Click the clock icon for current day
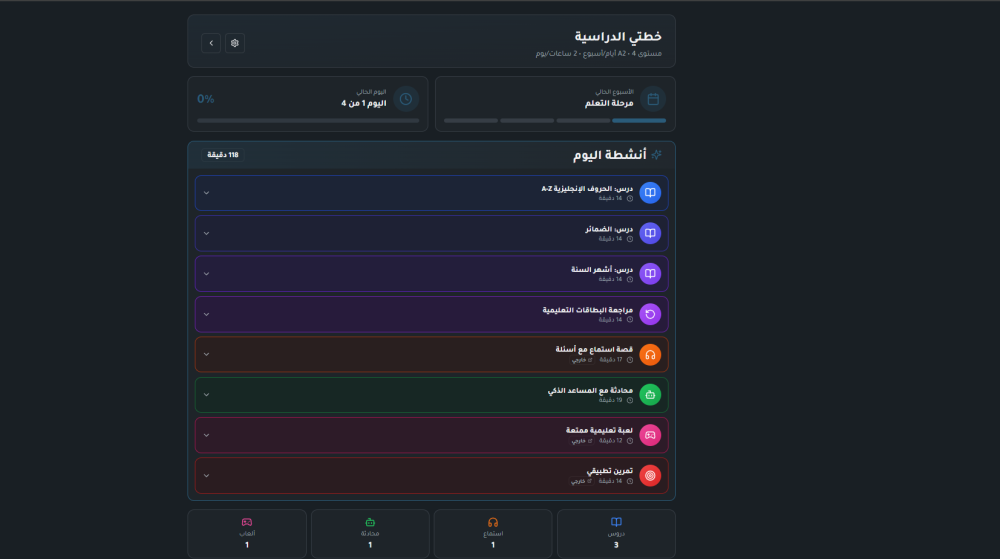The height and width of the screenshot is (559, 1000). pyautogui.click(x=405, y=98)
